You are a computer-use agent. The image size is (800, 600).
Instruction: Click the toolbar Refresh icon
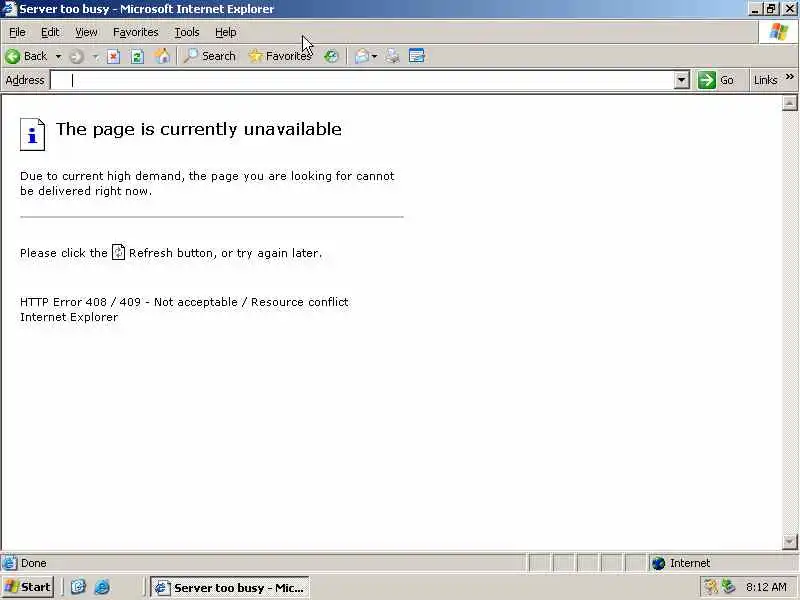point(137,56)
